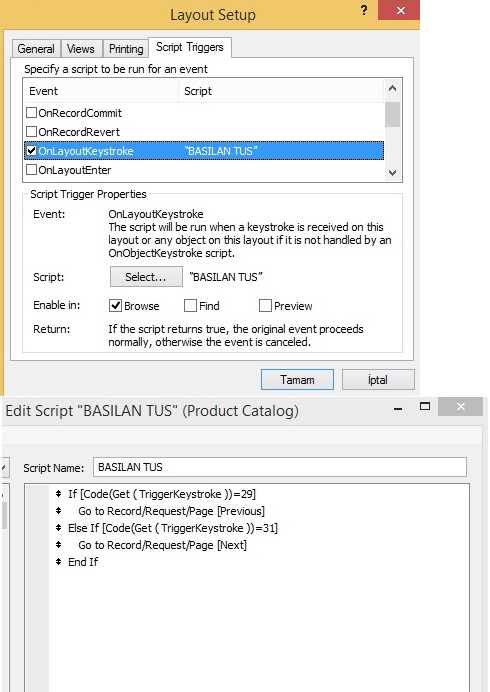The image size is (490, 692).
Task: Enable the OnRecordCommit trigger checkbox
Action: coord(31,113)
